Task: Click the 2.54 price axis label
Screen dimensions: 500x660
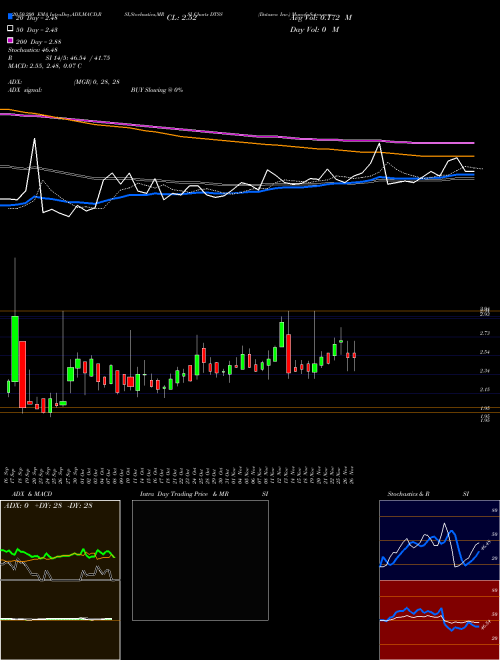Action: pyautogui.click(x=485, y=352)
